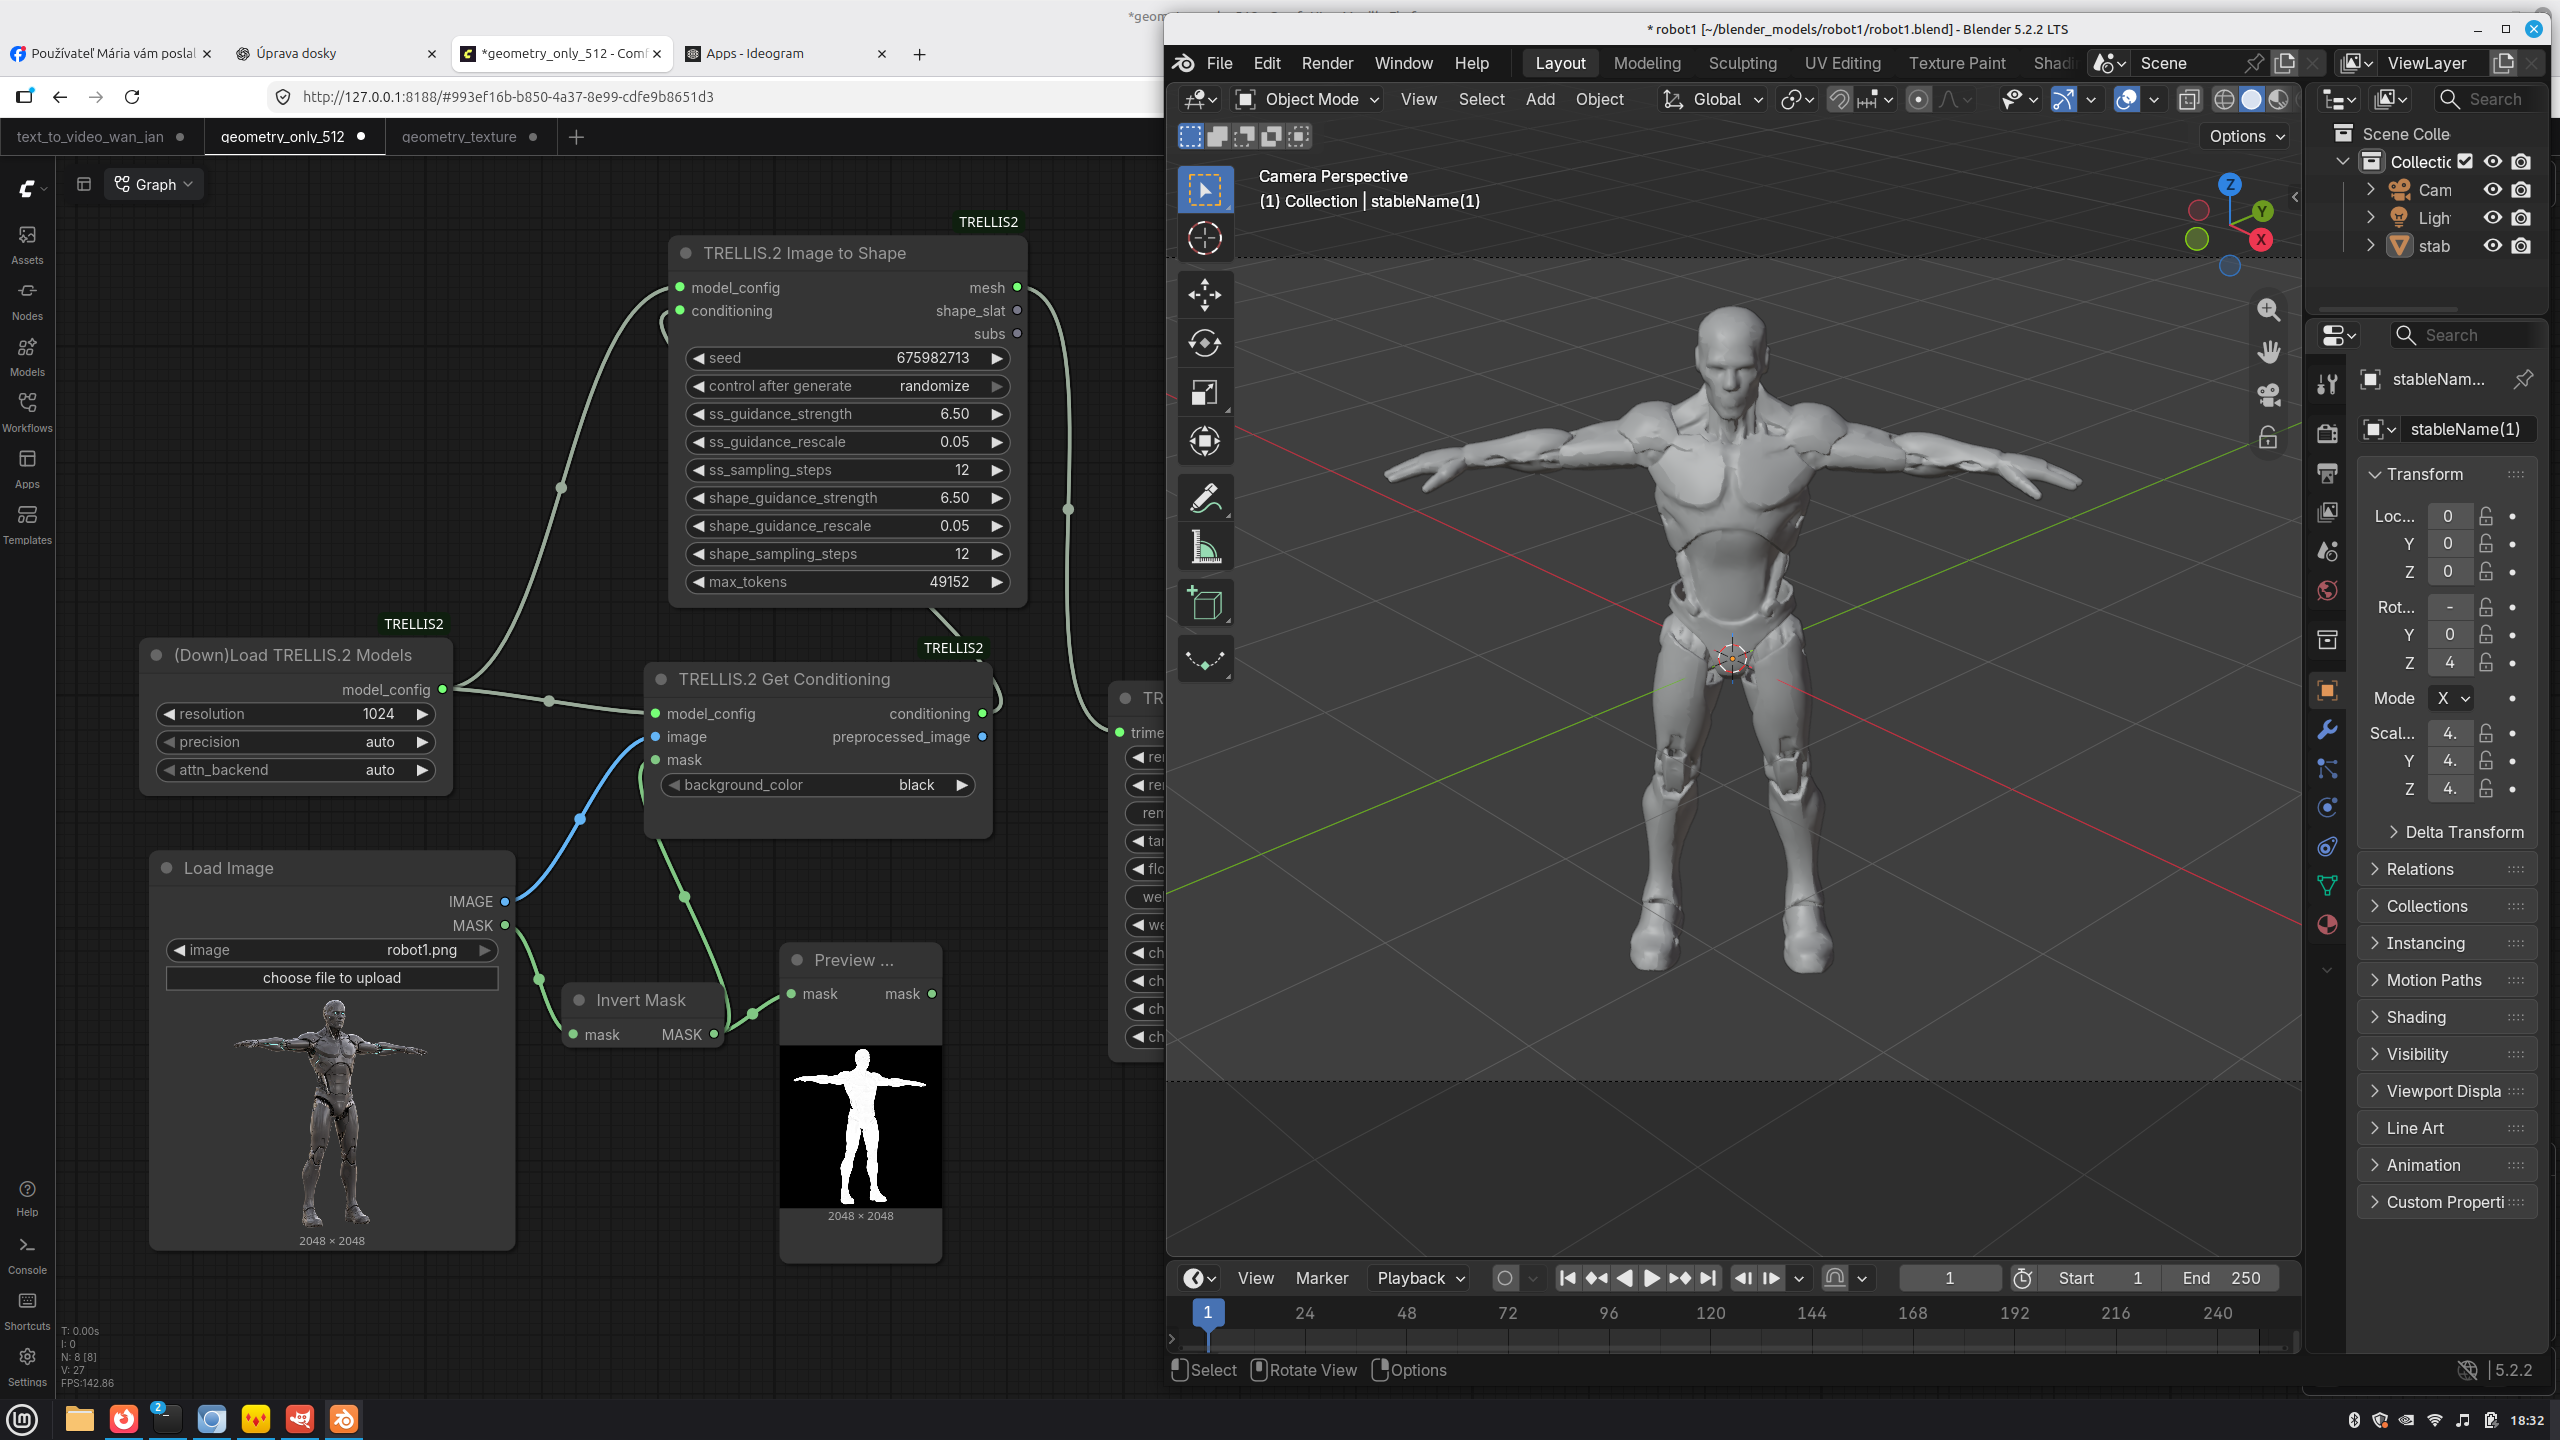This screenshot has width=2560, height=1440.
Task: Select the Move tool in Blender toolbar
Action: pos(1205,294)
